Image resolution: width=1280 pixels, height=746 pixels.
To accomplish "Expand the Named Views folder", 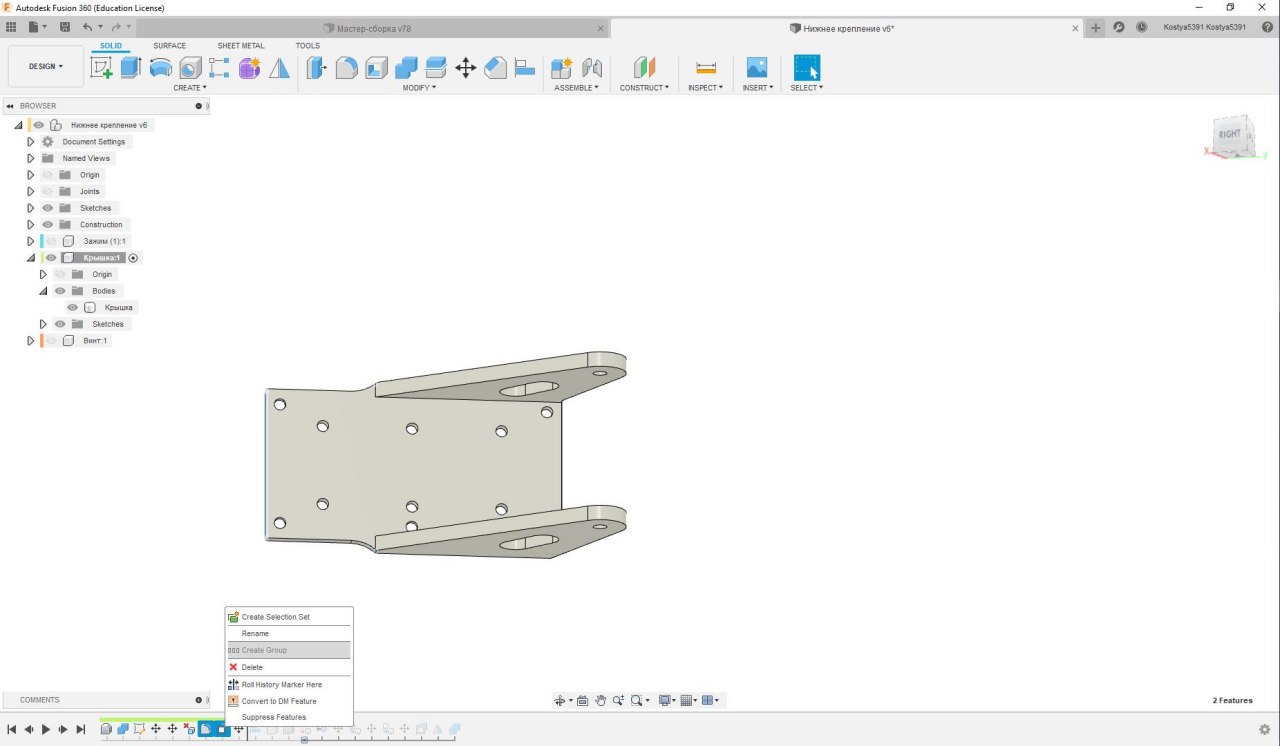I will pyautogui.click(x=31, y=158).
